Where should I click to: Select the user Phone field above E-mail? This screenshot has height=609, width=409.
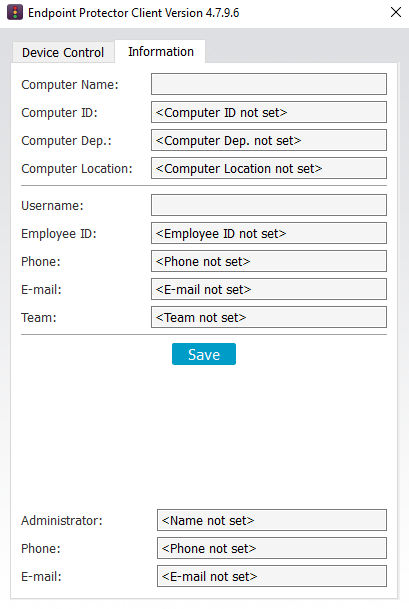point(269,261)
